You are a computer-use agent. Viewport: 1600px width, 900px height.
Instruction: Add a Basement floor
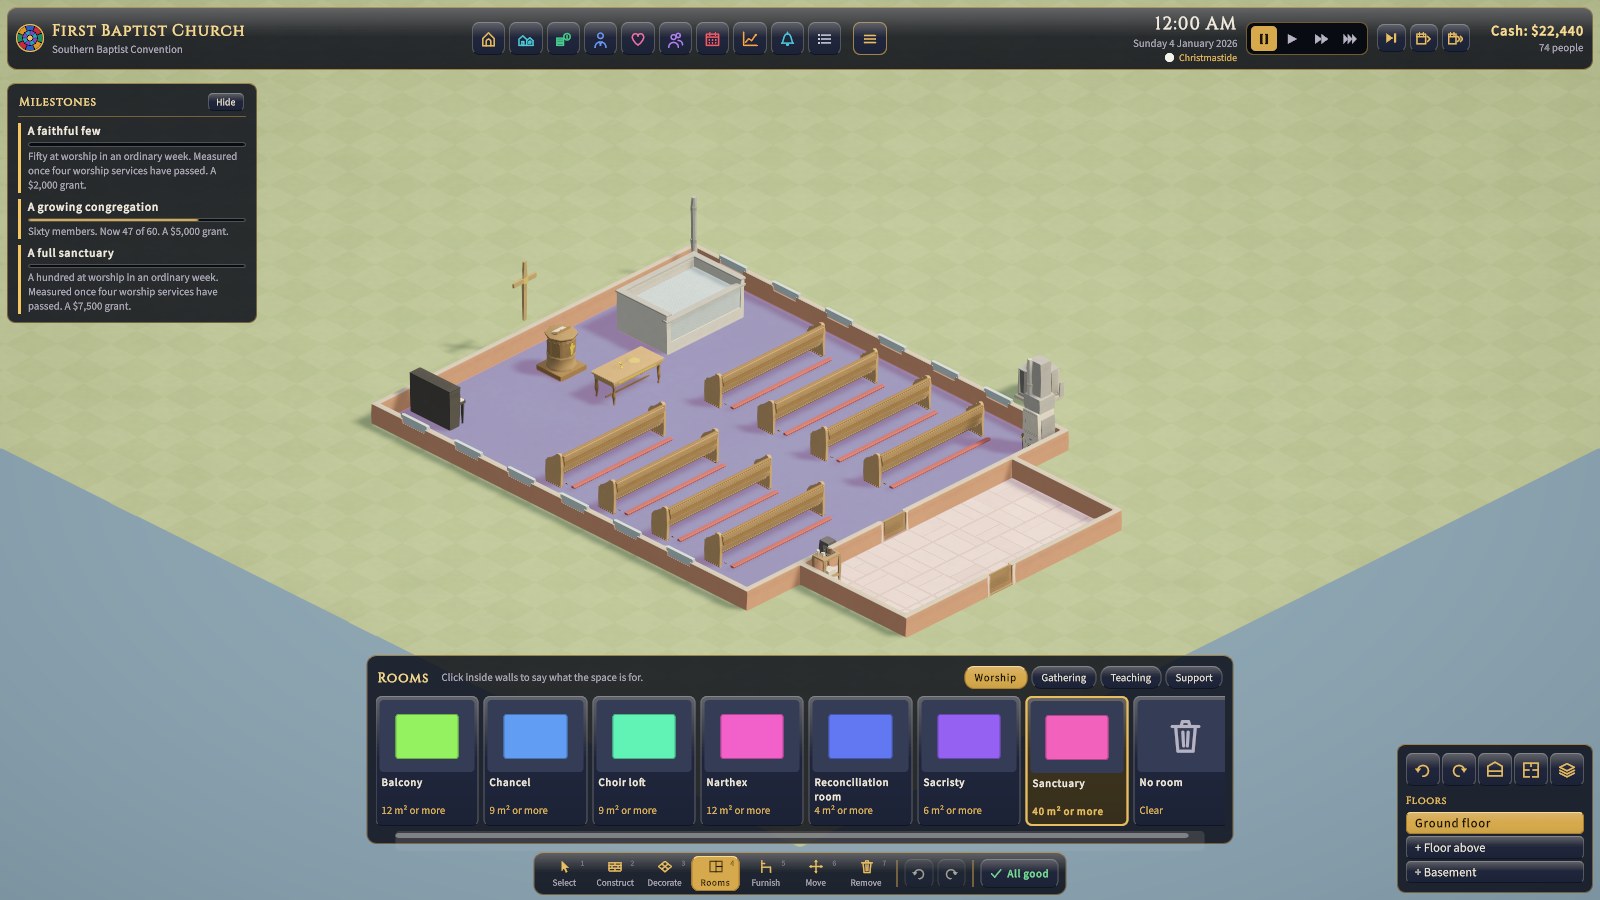1494,873
